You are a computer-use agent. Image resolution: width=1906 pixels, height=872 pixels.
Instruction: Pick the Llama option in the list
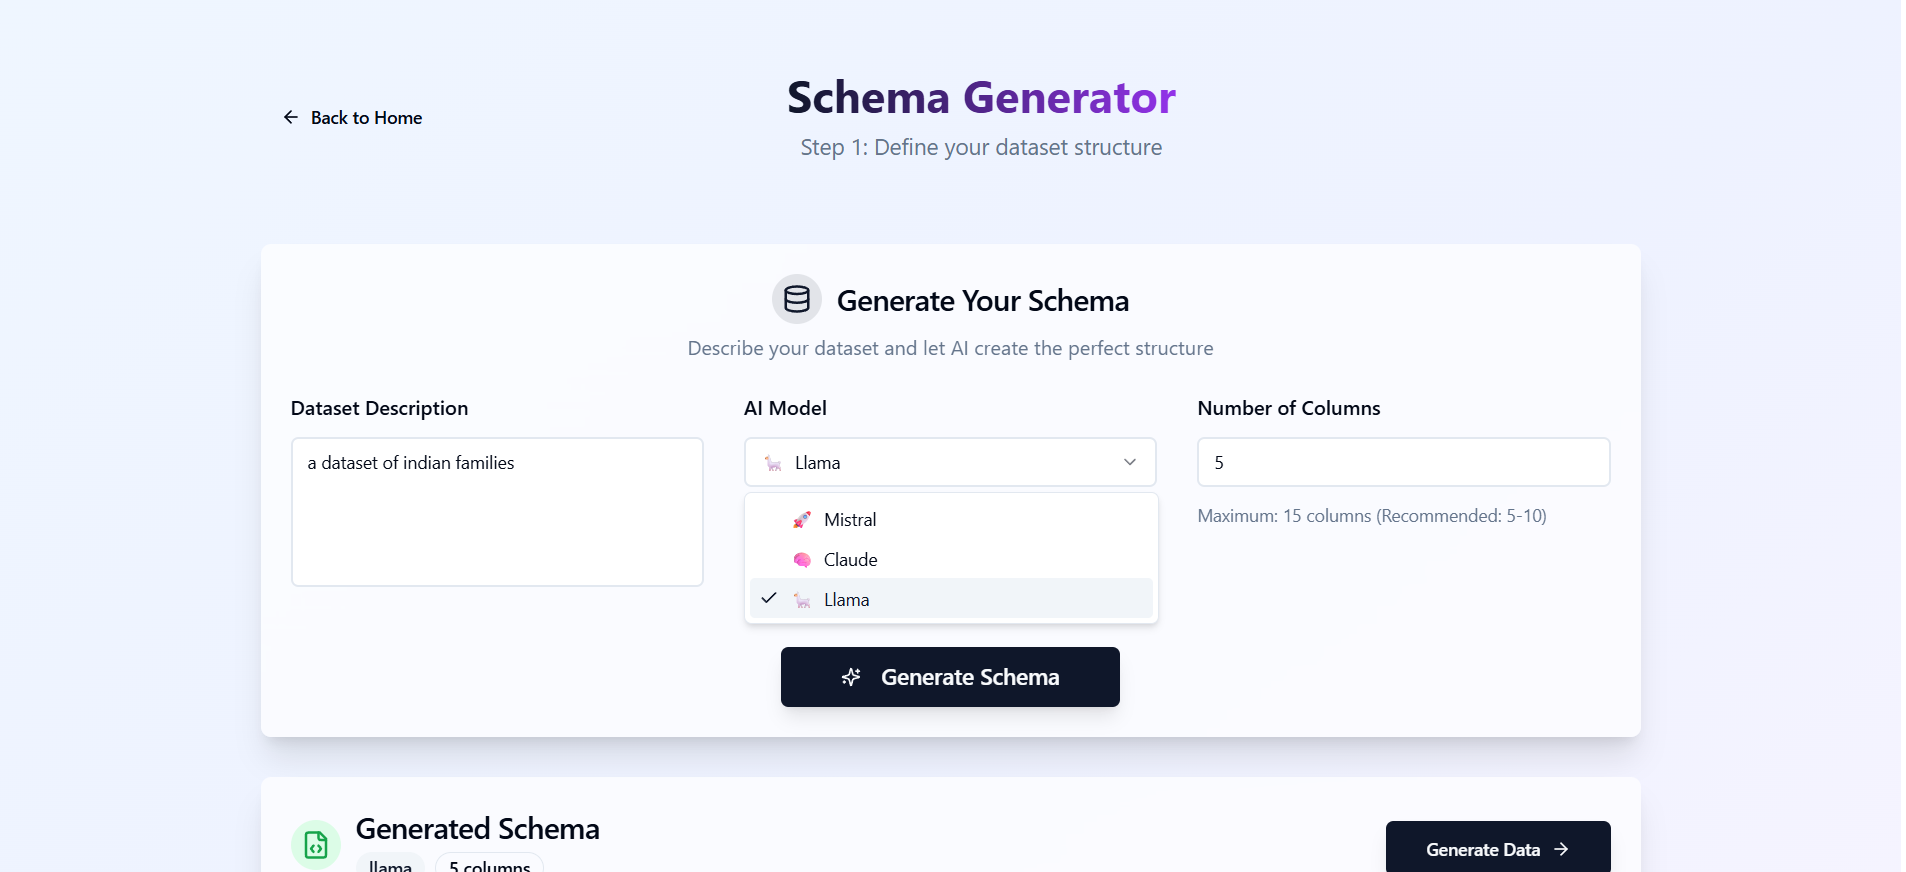point(847,600)
